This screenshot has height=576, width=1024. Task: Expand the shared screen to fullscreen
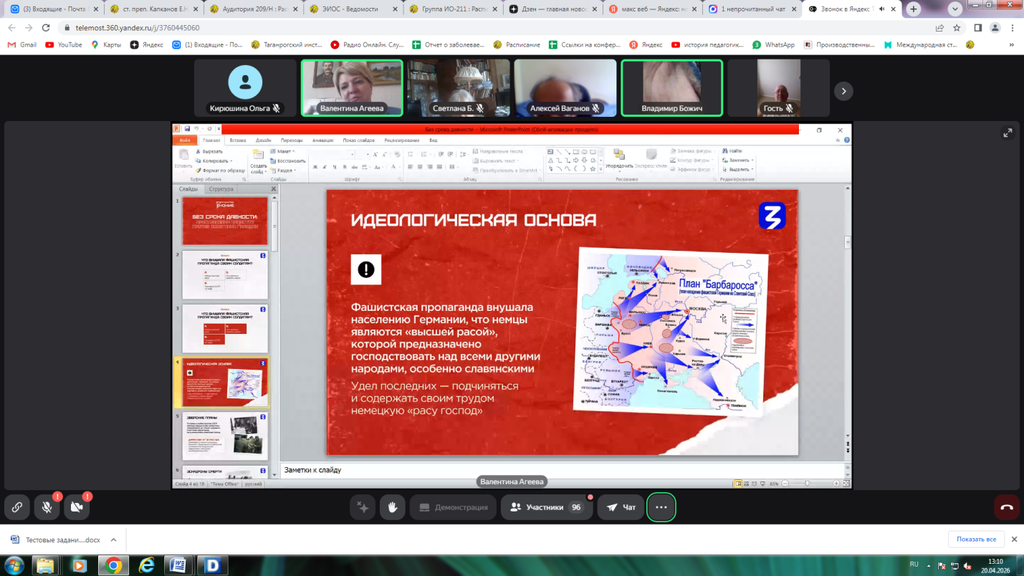coord(1007,133)
